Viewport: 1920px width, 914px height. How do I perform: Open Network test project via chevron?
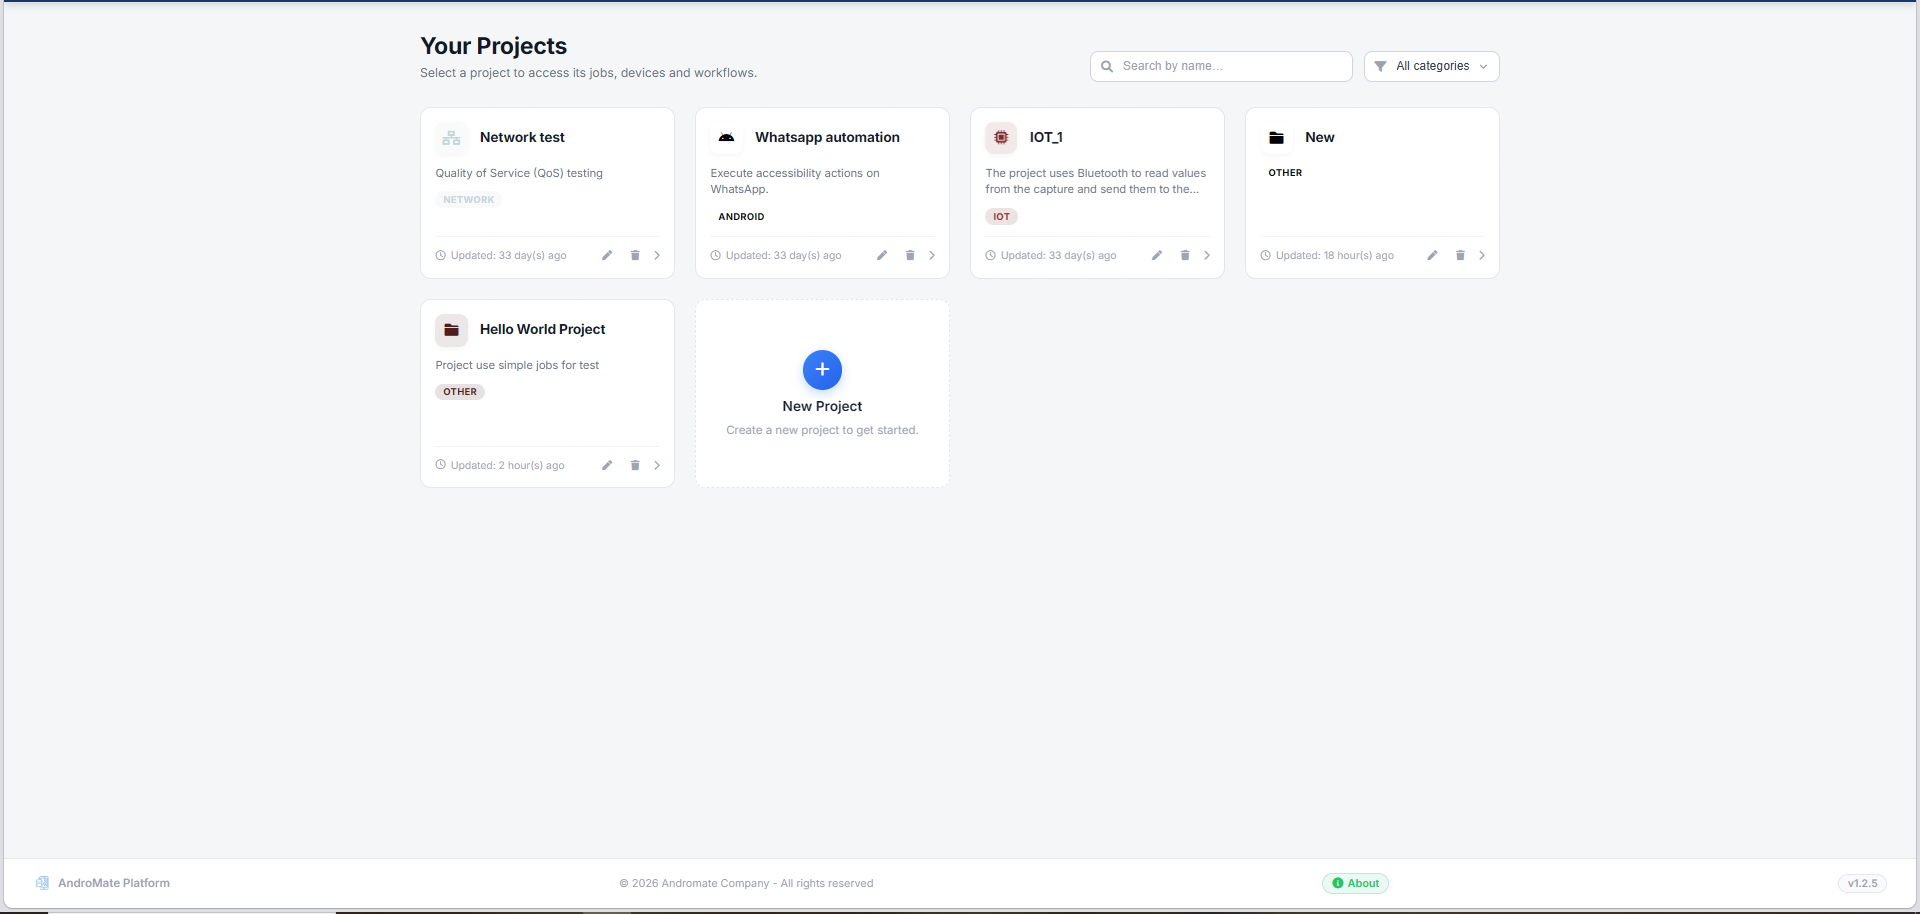(x=657, y=255)
